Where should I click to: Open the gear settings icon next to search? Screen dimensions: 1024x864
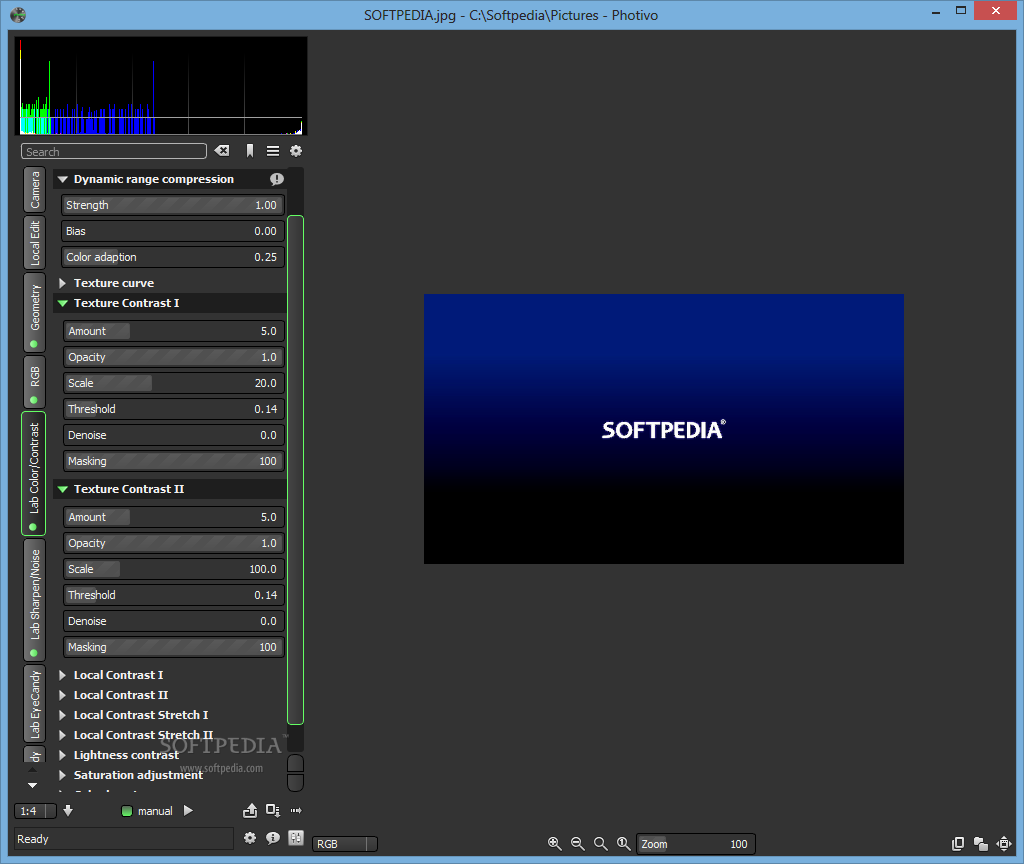click(x=296, y=151)
